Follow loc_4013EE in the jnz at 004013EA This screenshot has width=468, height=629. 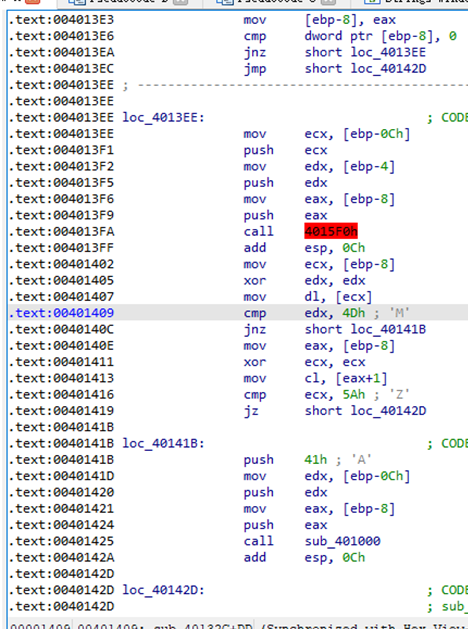click(x=388, y=53)
